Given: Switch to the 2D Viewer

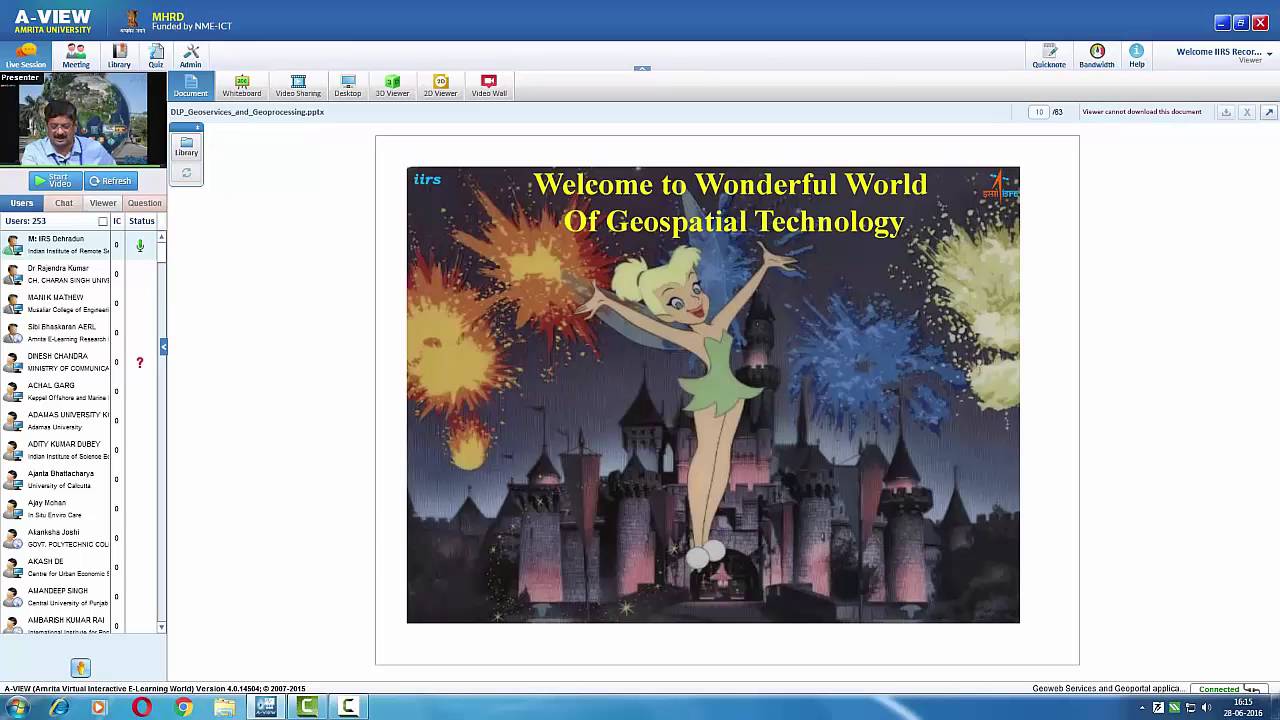Looking at the screenshot, I should 440,86.
